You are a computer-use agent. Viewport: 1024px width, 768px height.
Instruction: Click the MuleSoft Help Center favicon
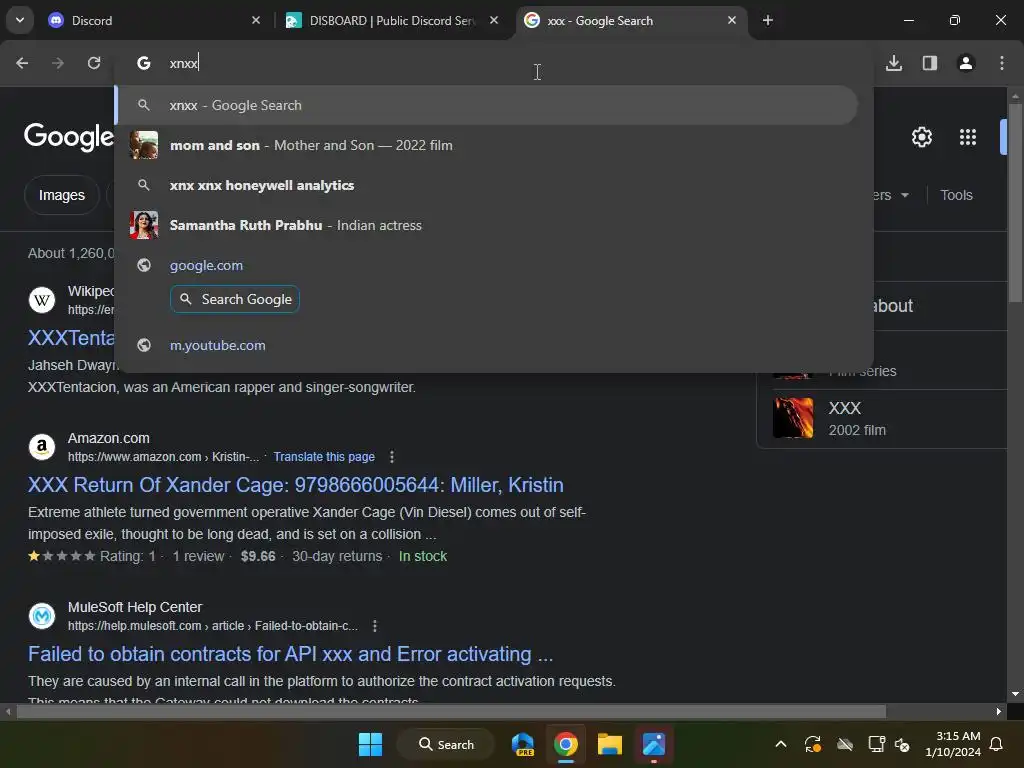click(42, 616)
